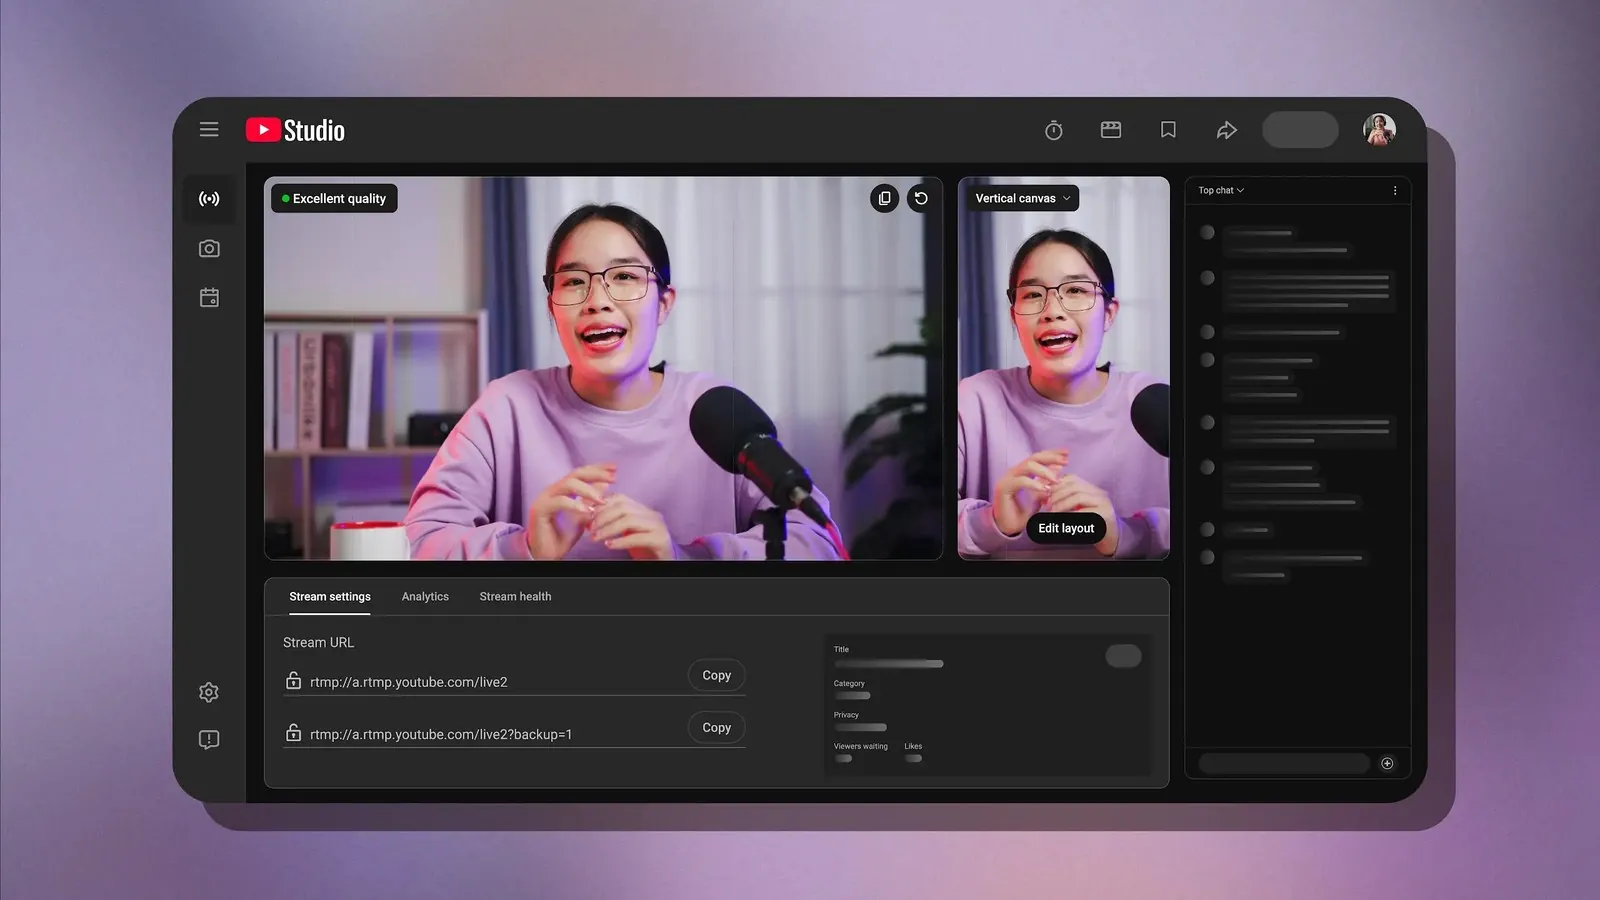Screen dimensions: 1600x900
Task: Click the Stream URL label
Action: pos(318,642)
